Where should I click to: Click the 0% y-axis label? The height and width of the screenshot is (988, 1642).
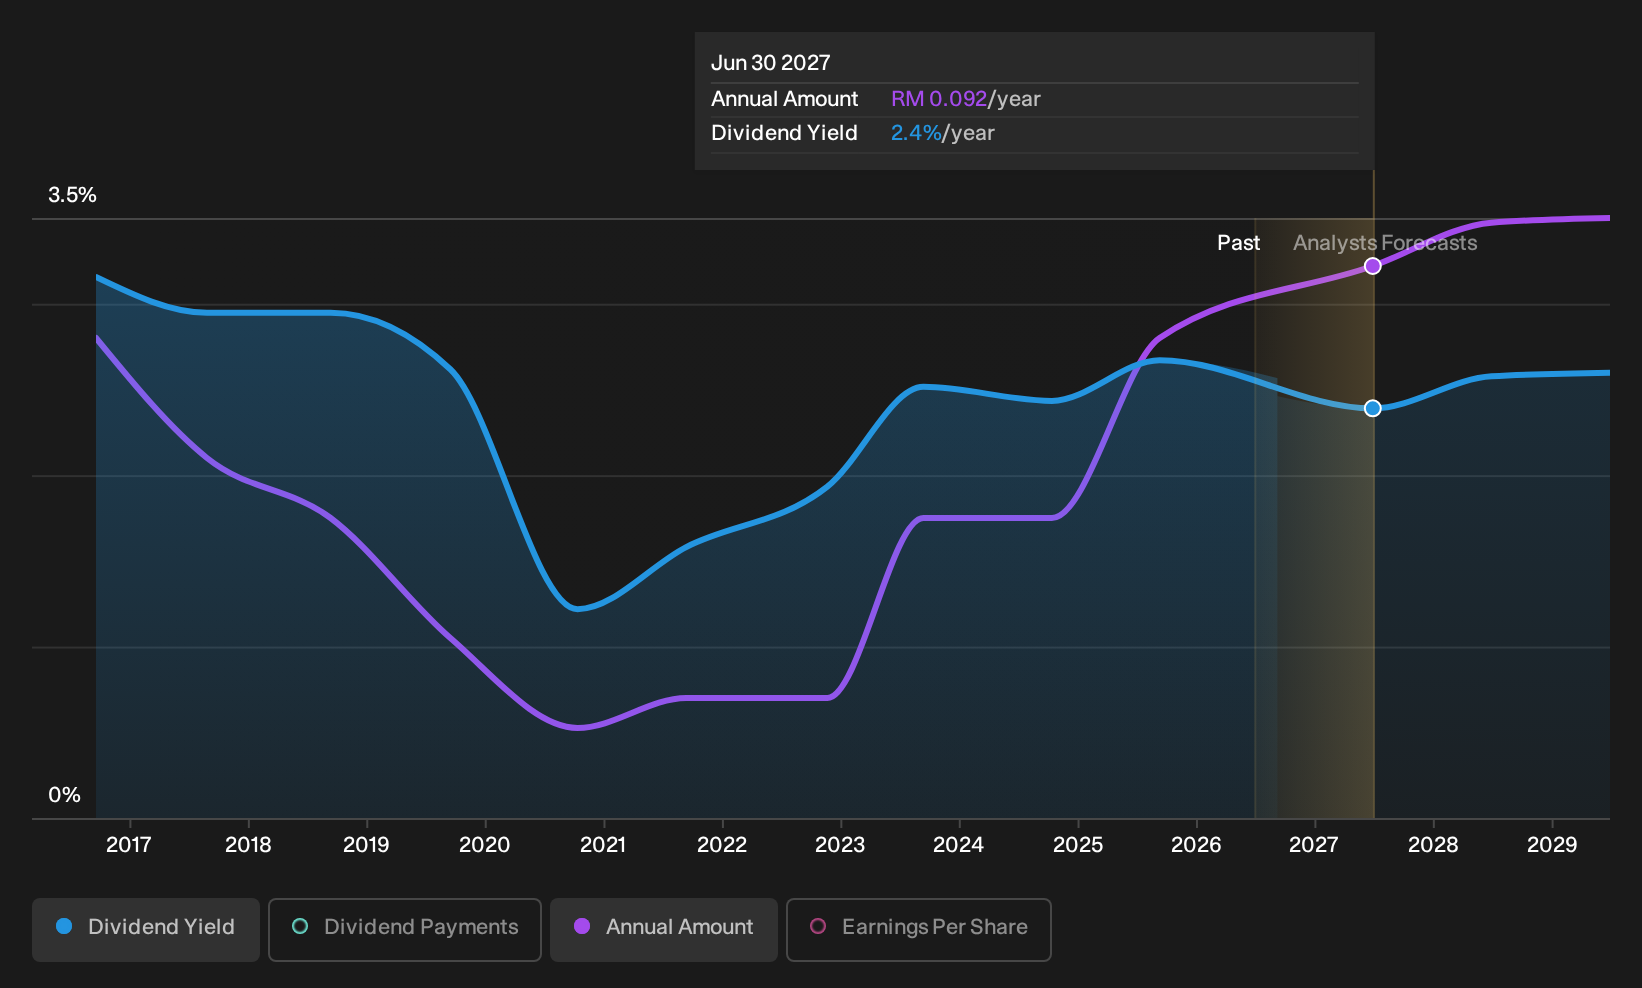64,795
